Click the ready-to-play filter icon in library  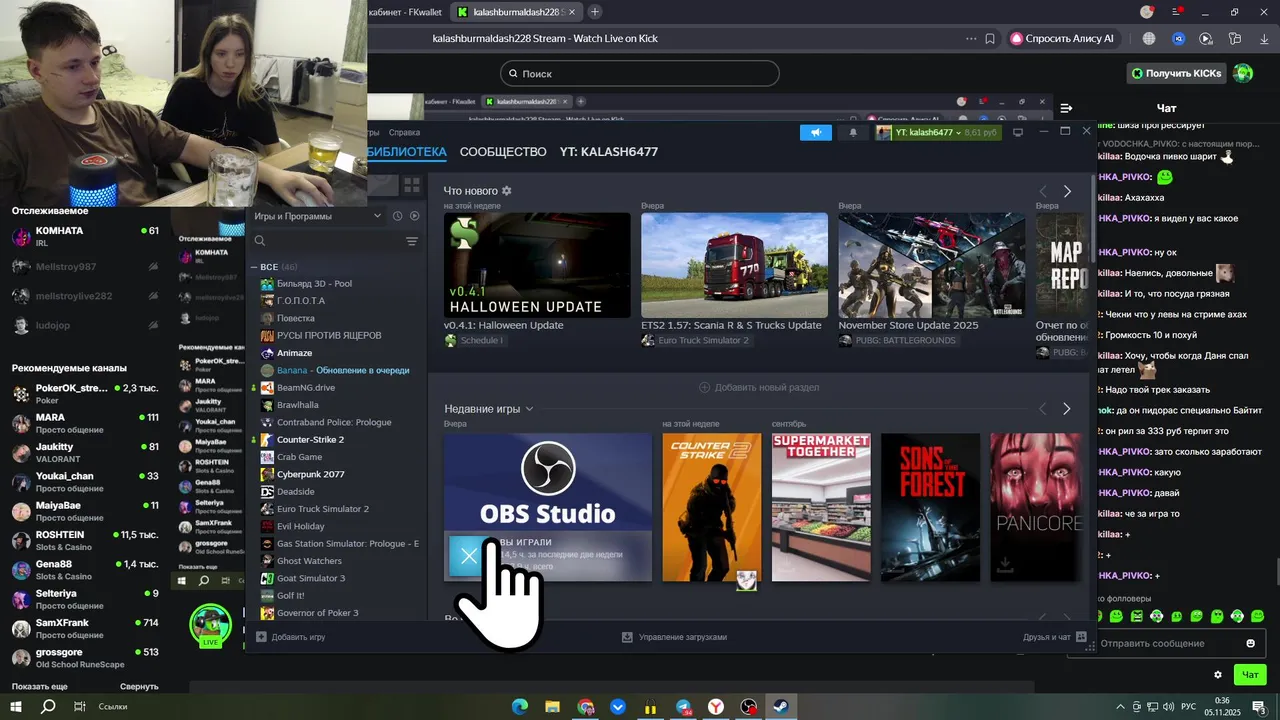[414, 216]
